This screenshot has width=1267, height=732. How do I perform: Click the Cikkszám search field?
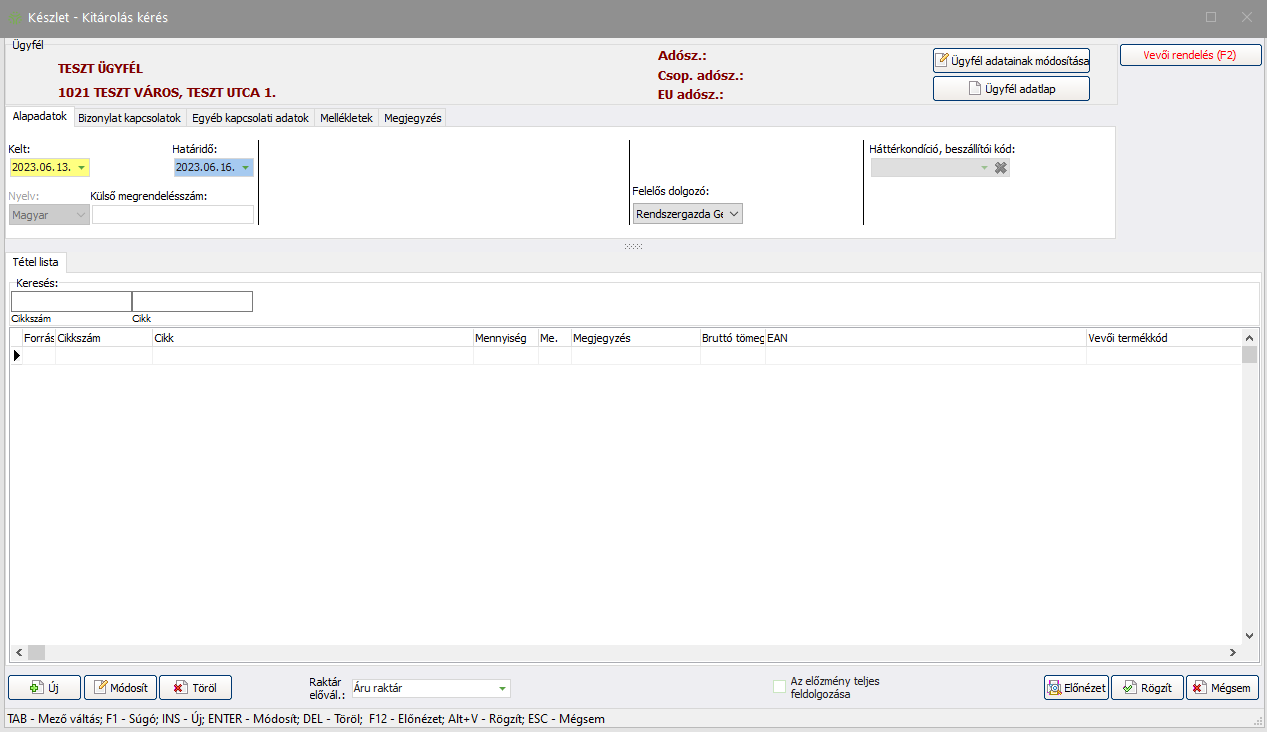[x=71, y=302]
